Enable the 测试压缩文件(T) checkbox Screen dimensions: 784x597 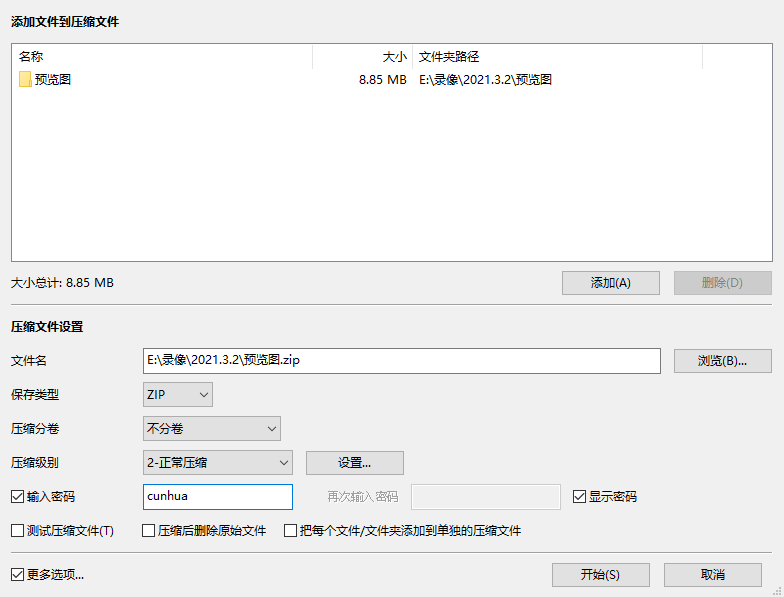click(17, 531)
